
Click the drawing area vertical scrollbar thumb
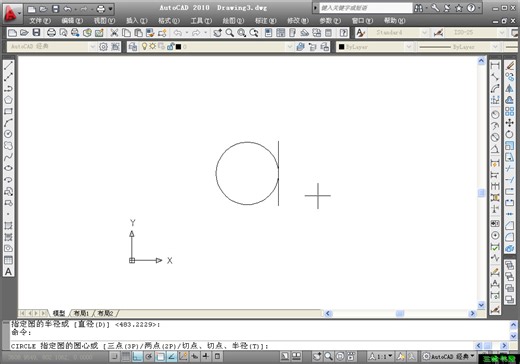(x=481, y=193)
